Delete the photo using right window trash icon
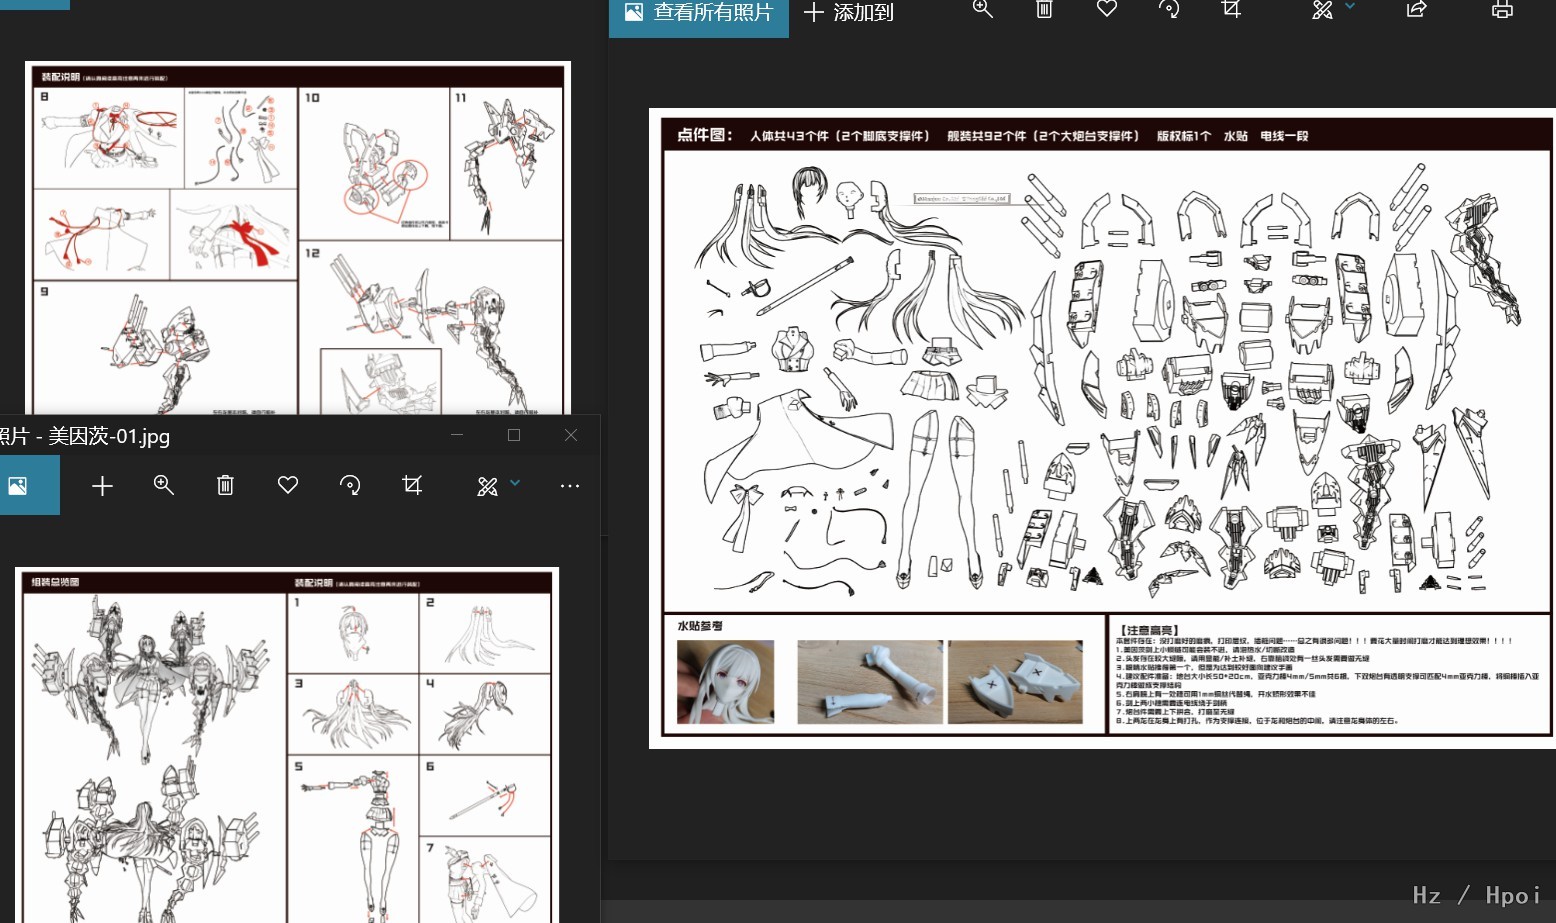 (1044, 10)
